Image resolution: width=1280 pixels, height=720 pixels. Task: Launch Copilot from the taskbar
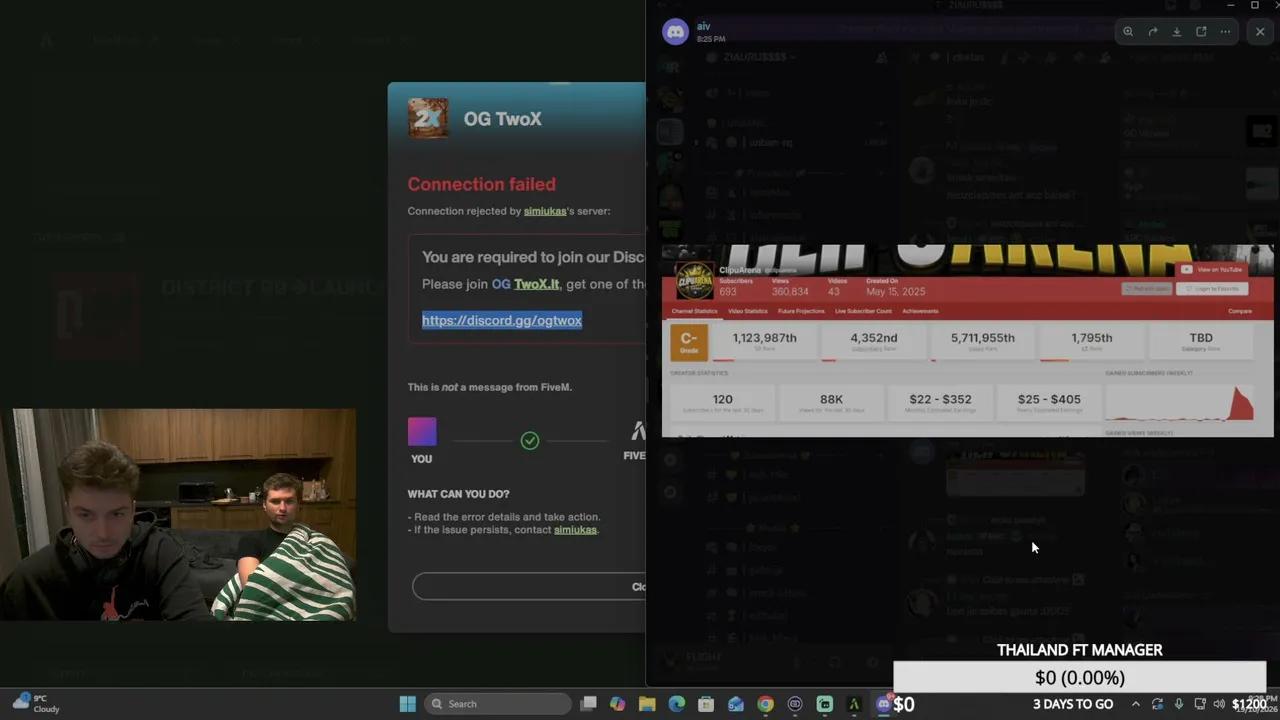point(618,704)
